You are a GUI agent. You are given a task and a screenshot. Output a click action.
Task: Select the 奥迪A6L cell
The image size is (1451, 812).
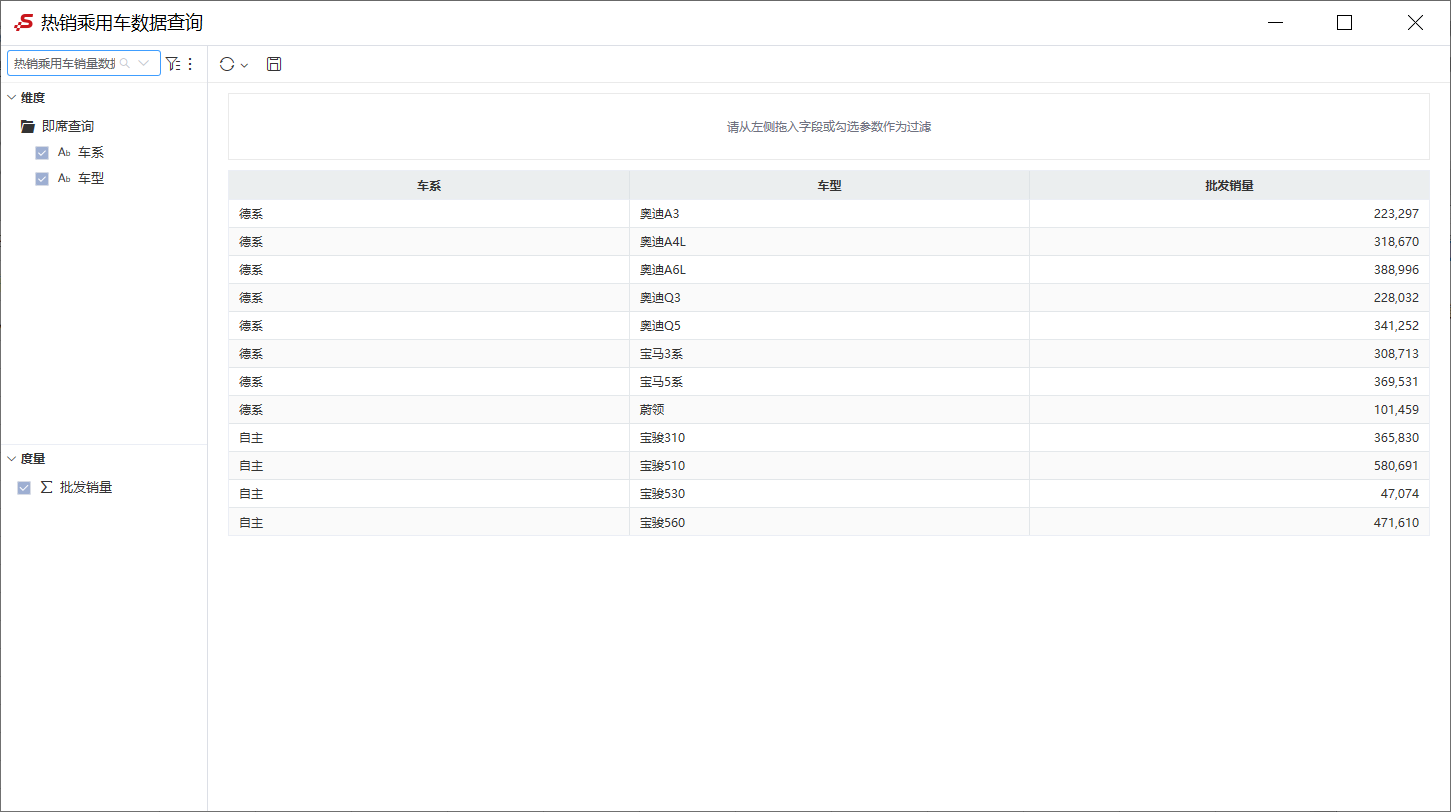click(829, 270)
